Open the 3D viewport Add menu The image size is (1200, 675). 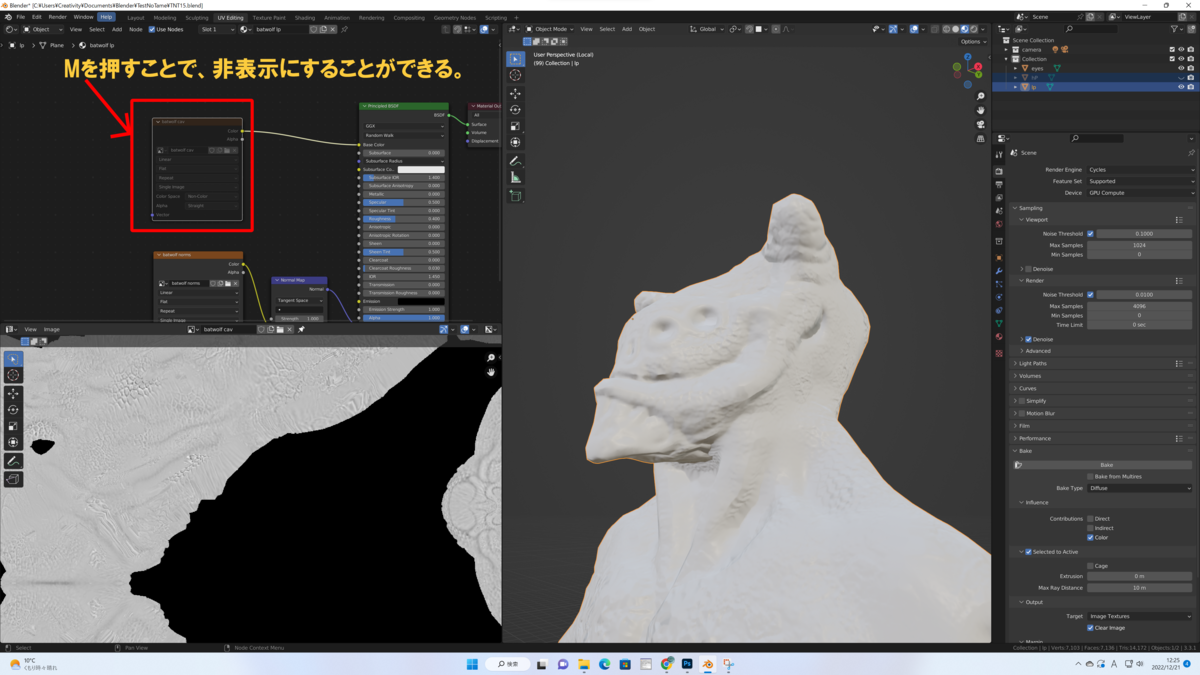[x=627, y=29]
